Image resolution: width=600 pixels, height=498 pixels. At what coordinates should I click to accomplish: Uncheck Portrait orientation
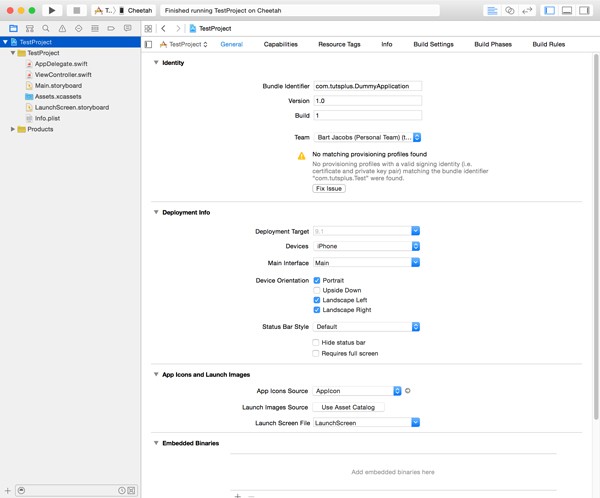coord(317,281)
